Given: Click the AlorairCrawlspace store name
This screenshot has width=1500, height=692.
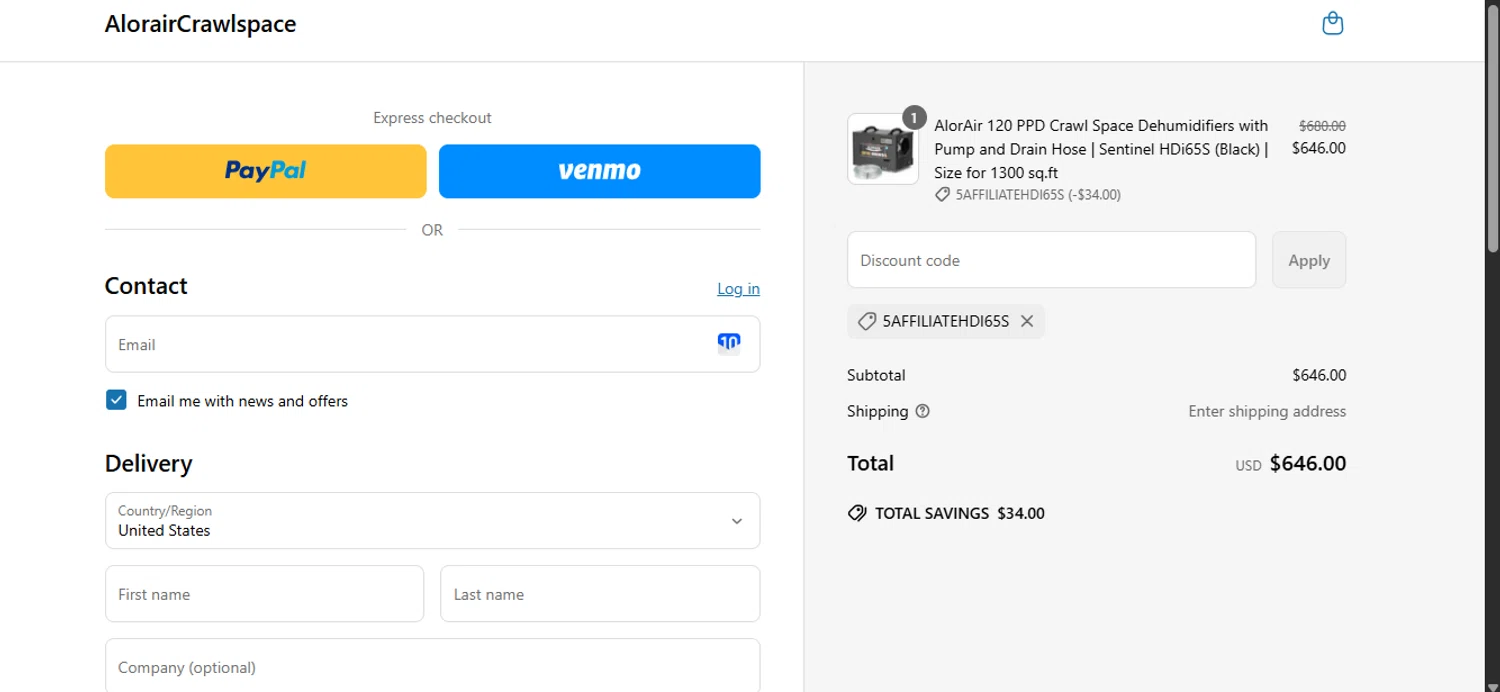Looking at the screenshot, I should pos(200,24).
